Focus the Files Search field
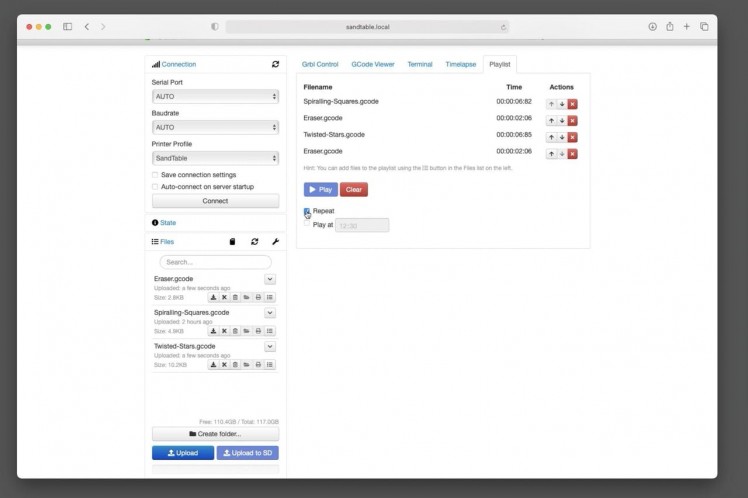The width and height of the screenshot is (748, 498). point(216,262)
